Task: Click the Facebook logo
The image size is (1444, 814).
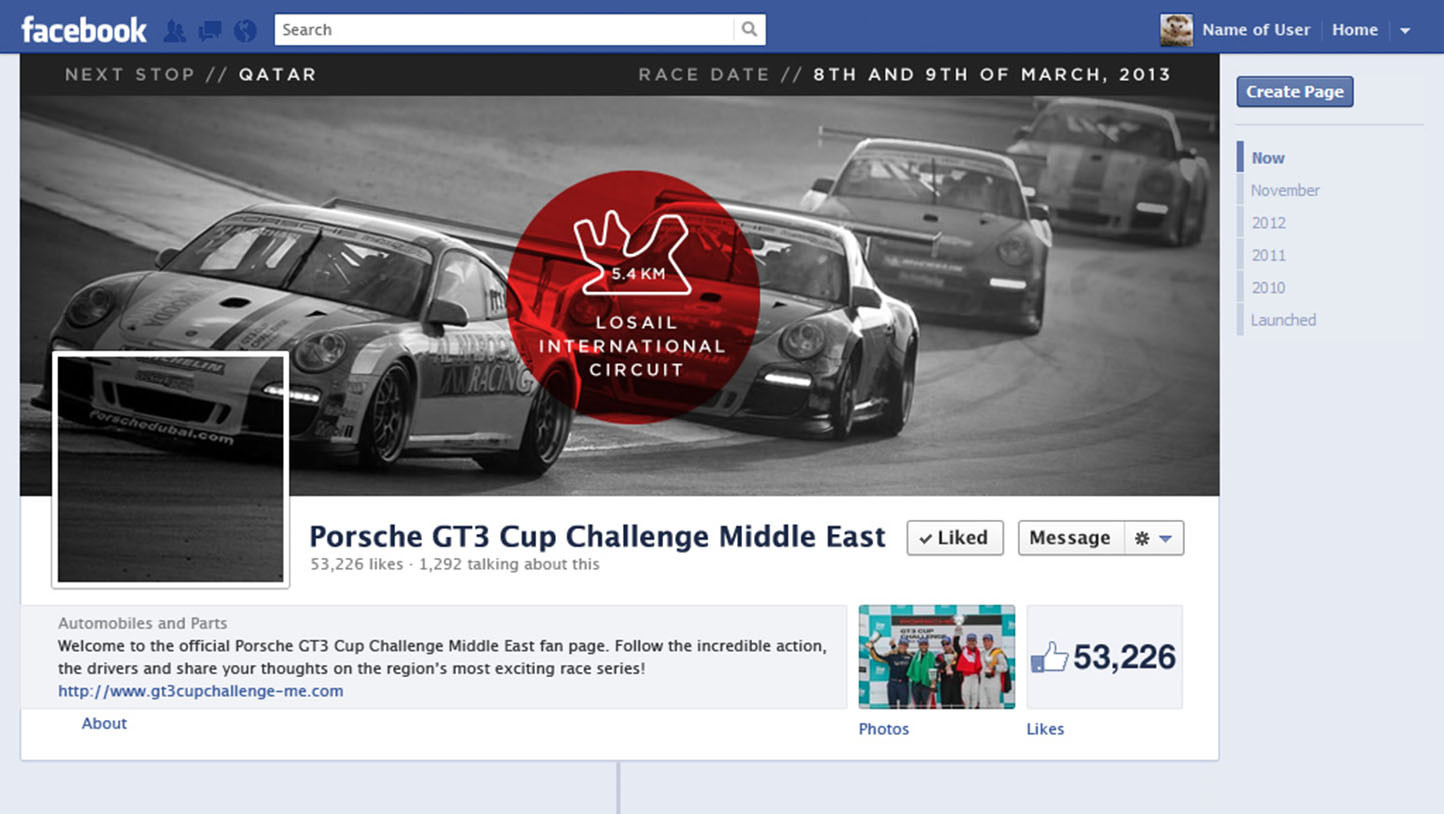Action: click(x=84, y=30)
